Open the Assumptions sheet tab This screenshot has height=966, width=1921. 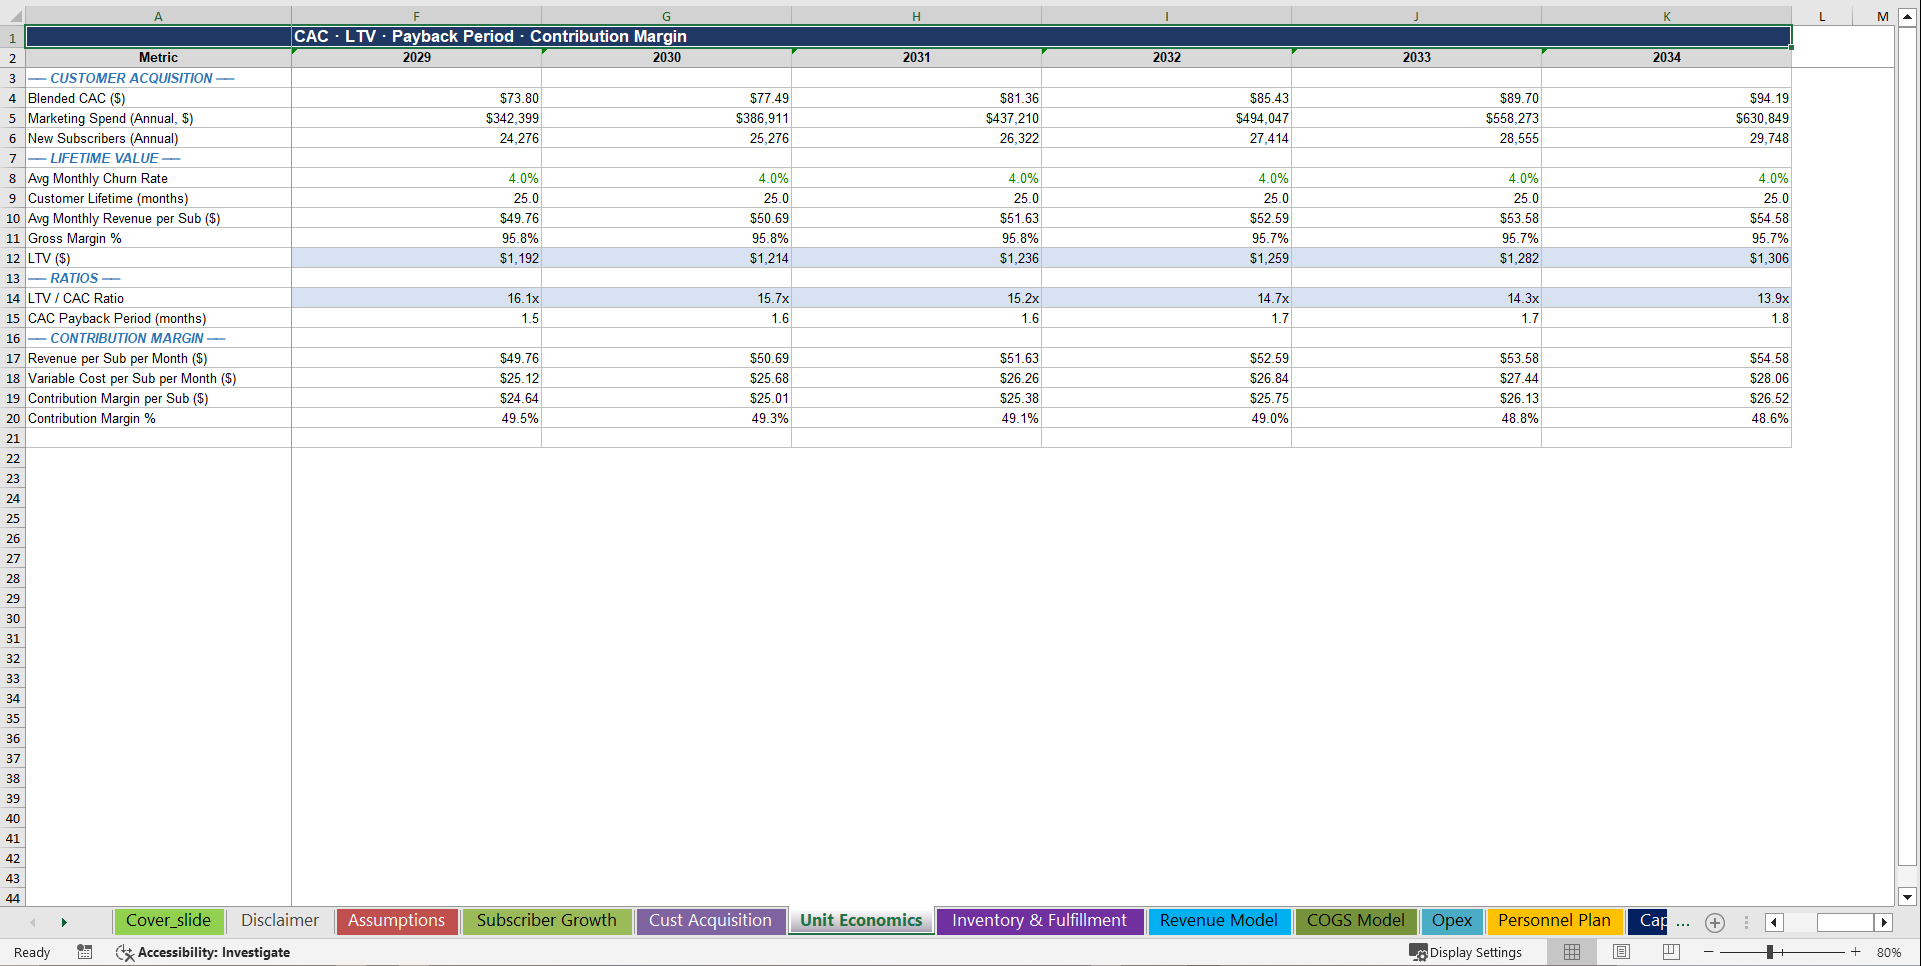[397, 921]
